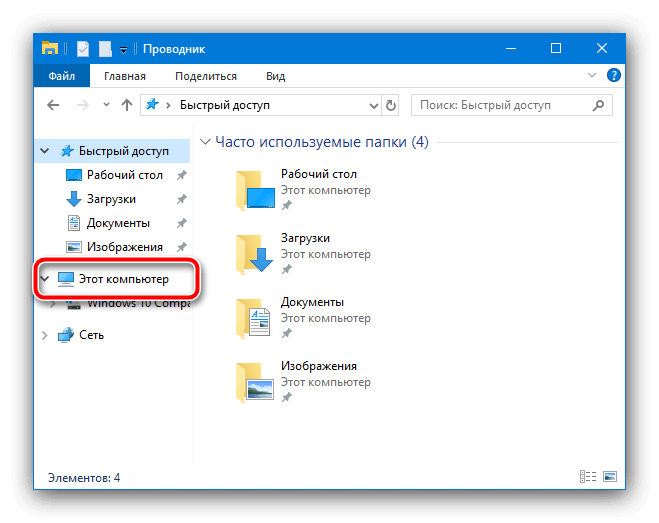Click the desktop icon beside sidebar Рабочий стол
This screenshot has width=659, height=523.
(74, 175)
